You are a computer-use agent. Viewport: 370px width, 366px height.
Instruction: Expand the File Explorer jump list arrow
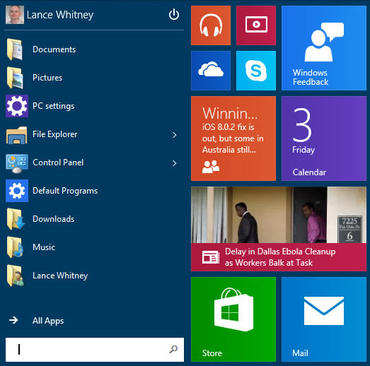click(x=174, y=135)
